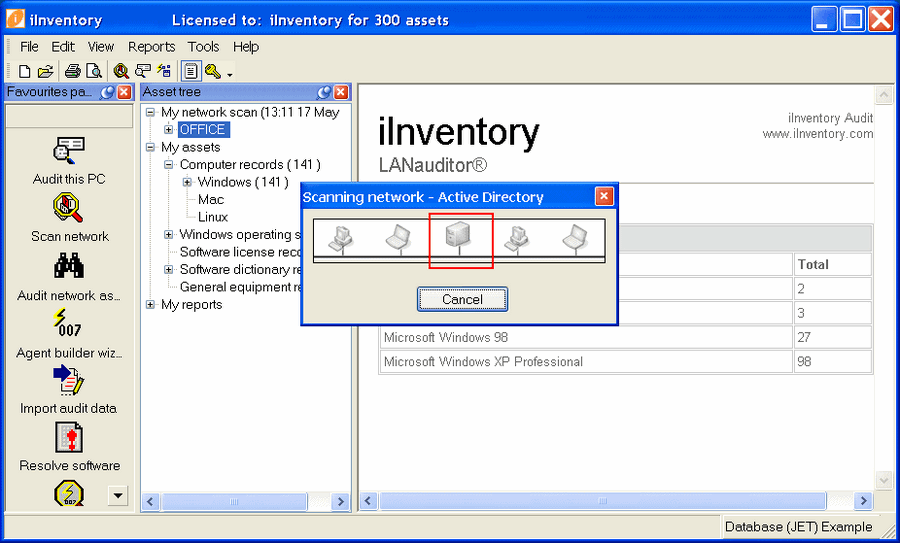900x543 pixels.
Task: Close the Scanning network dialog
Action: (604, 197)
